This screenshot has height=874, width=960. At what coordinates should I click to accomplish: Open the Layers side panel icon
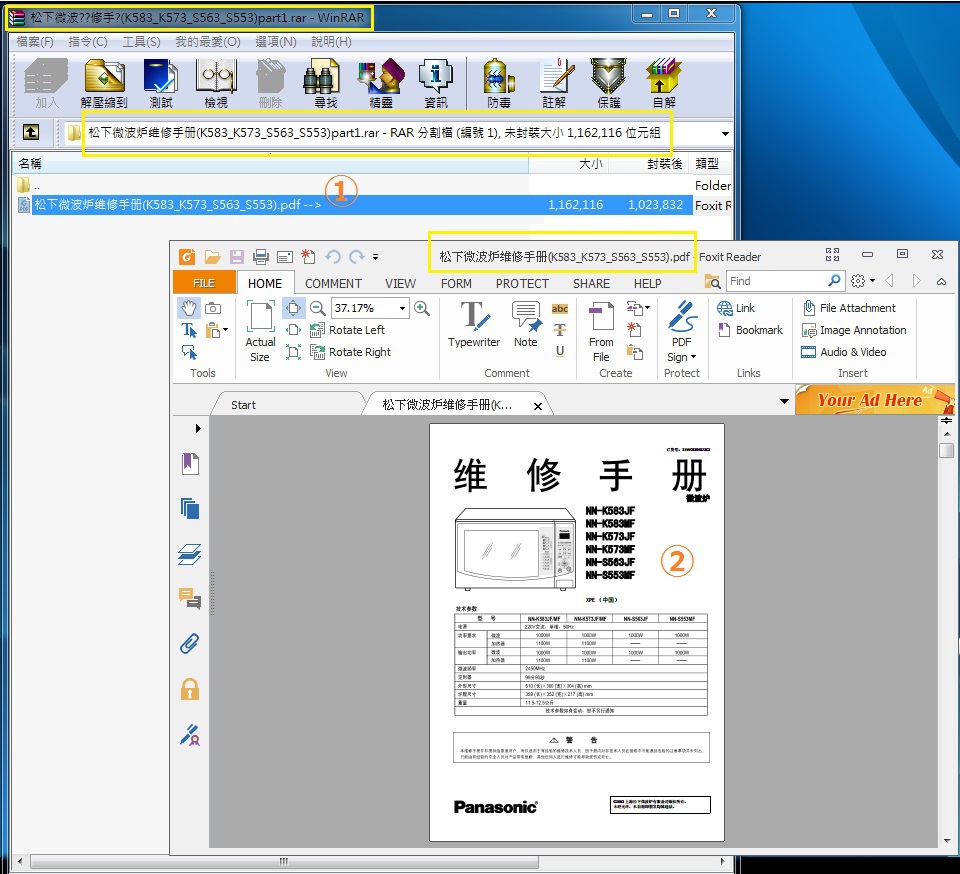[x=190, y=554]
